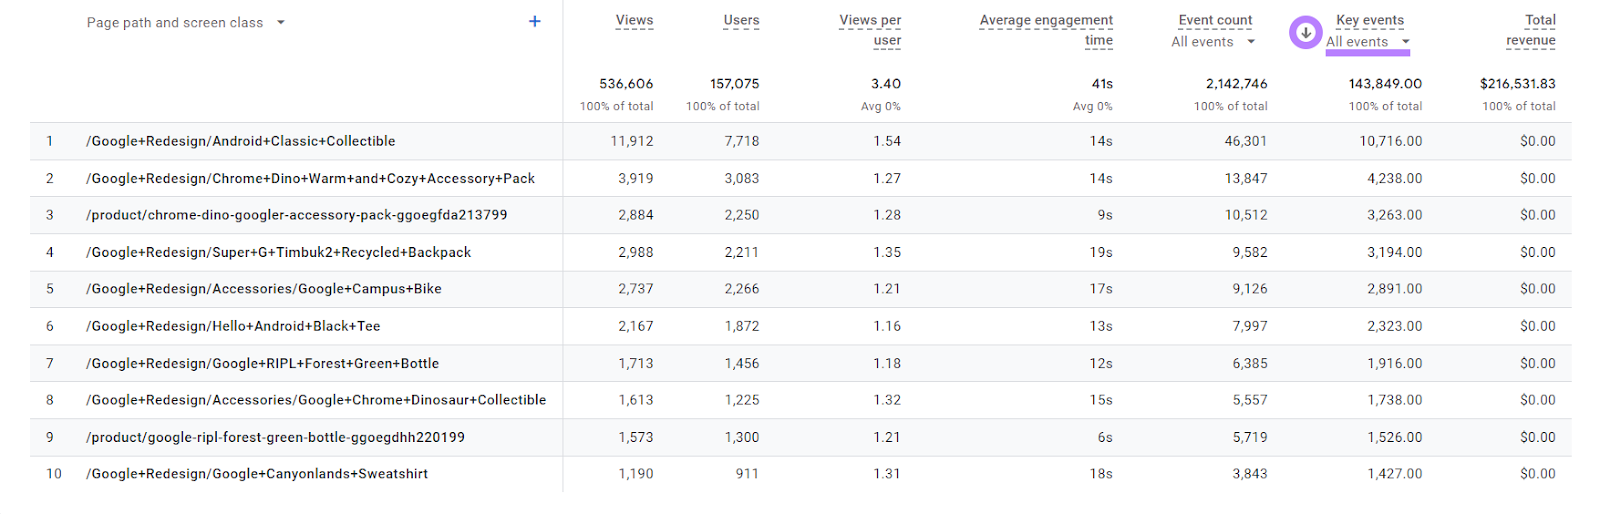Screen dimensions: 1600x514
Task: Open the Page path and screen class dropdown
Action: (281, 22)
